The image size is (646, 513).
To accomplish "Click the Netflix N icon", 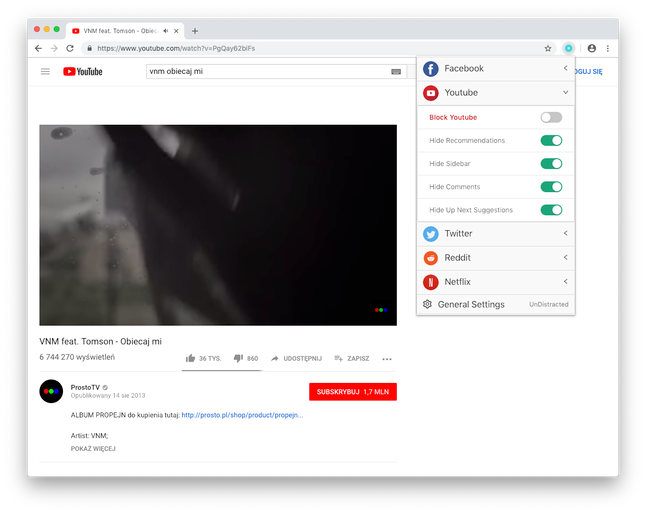I will [x=431, y=282].
